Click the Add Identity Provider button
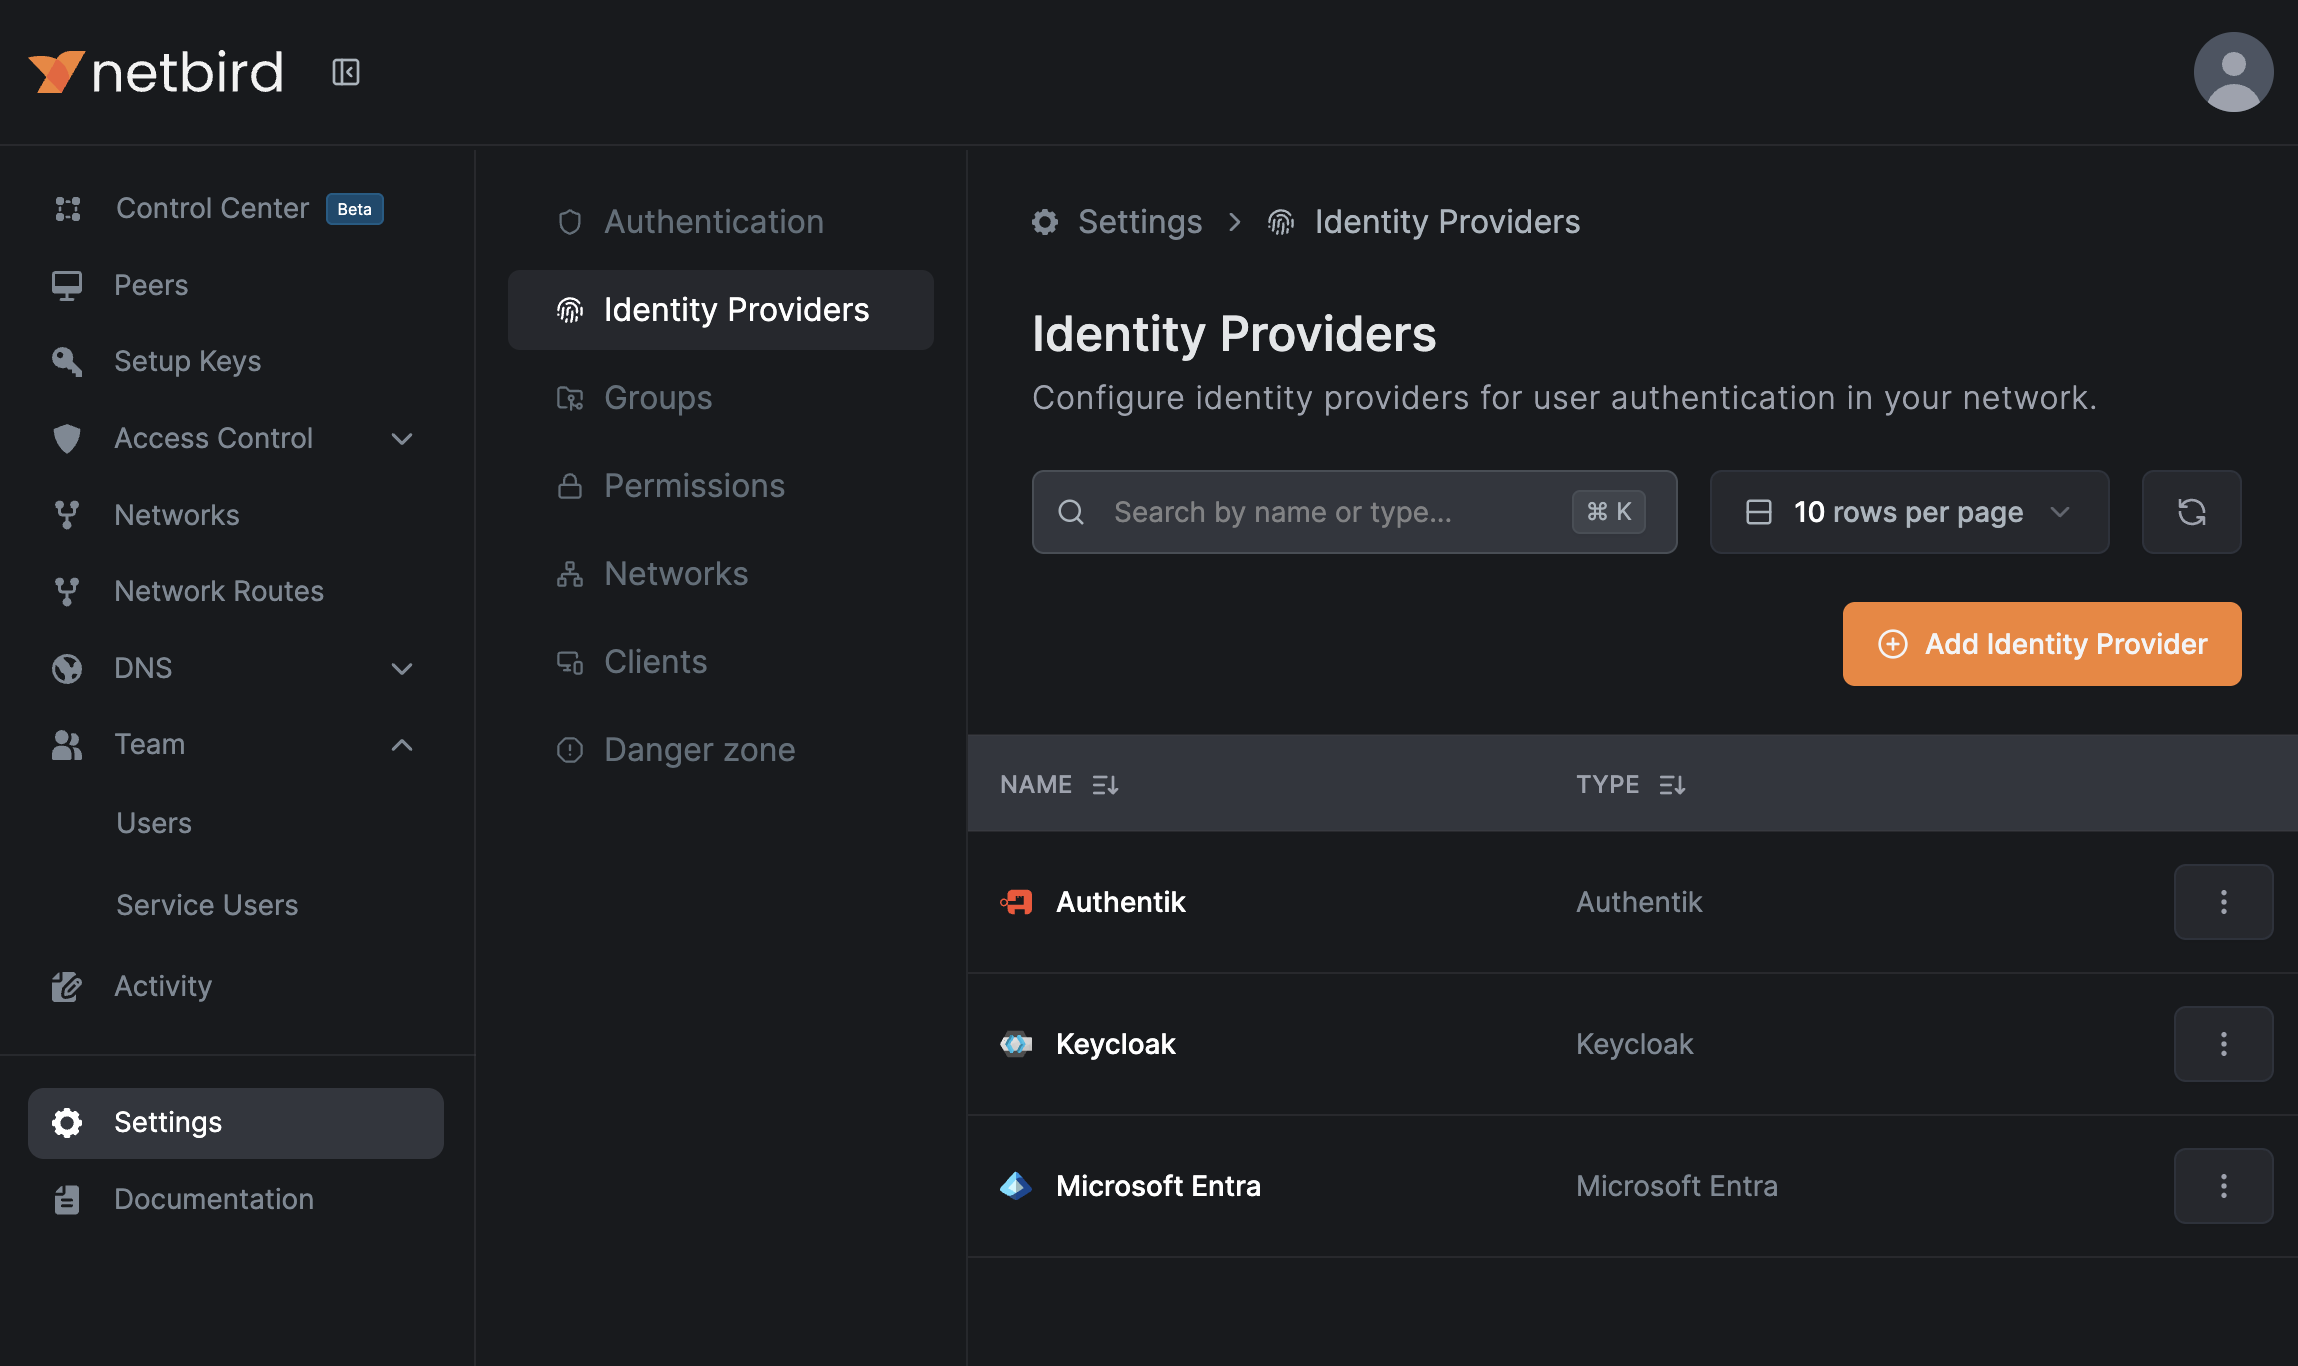2298x1366 pixels. pyautogui.click(x=2041, y=644)
